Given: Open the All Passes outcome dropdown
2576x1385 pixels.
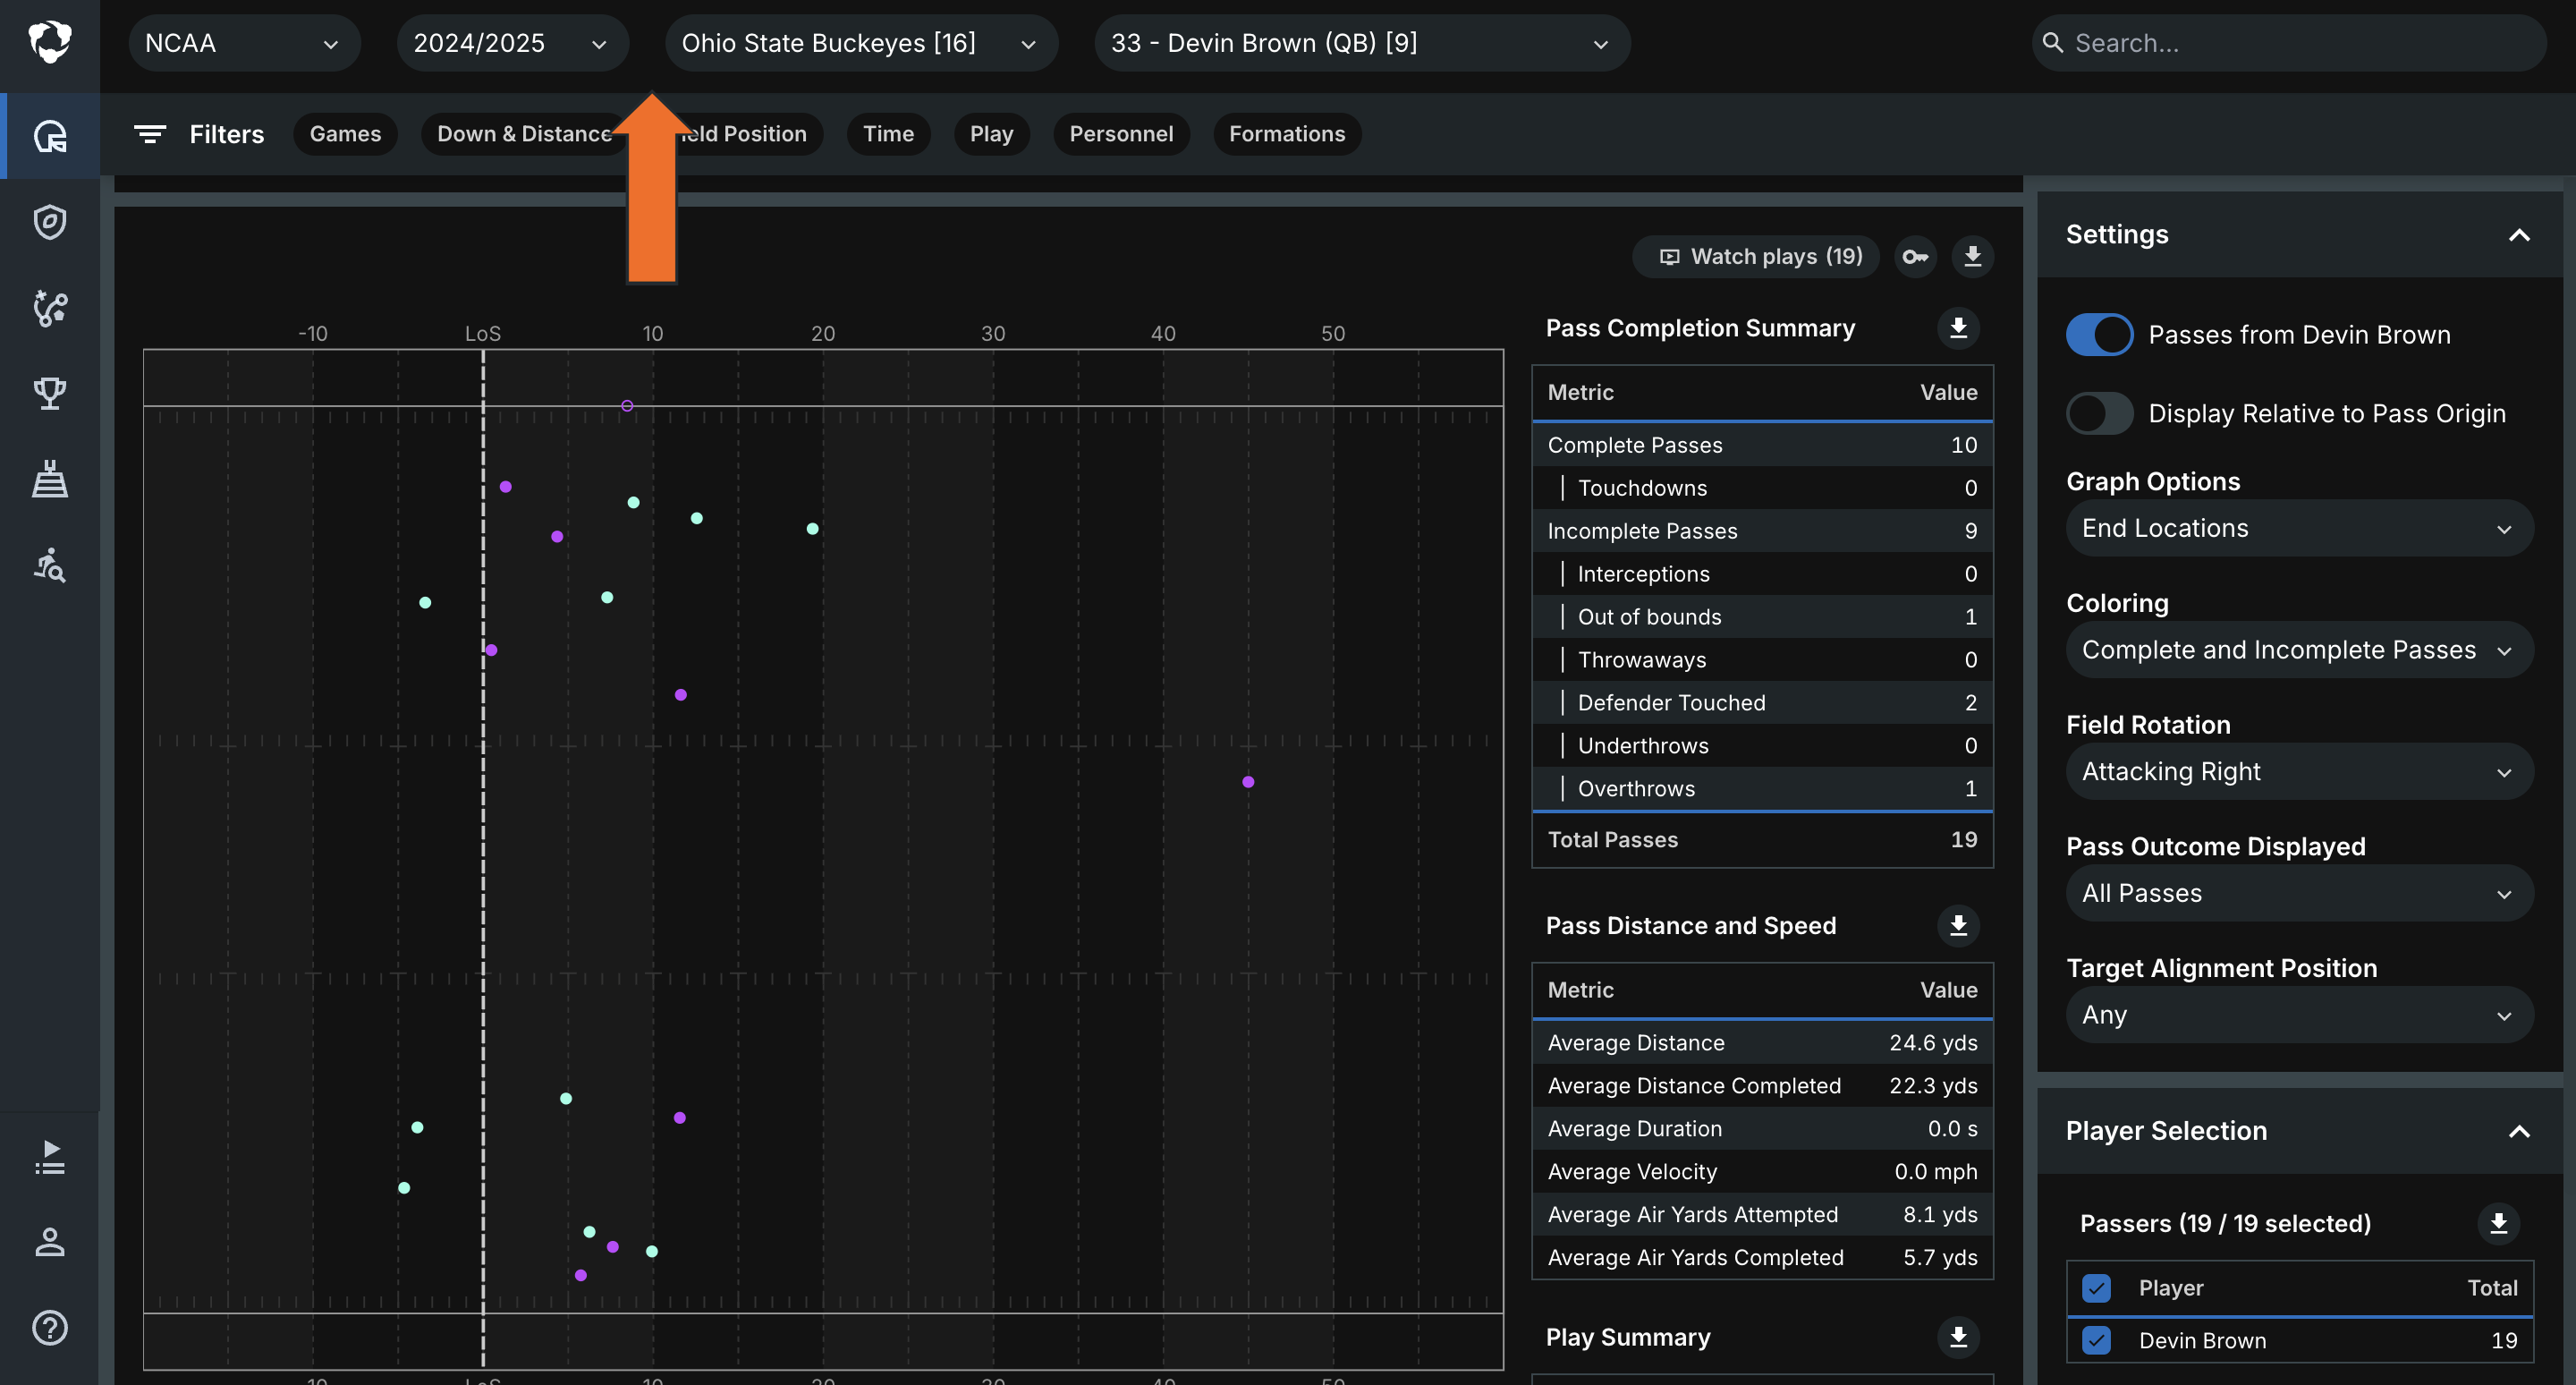Looking at the screenshot, I should click(x=2299, y=893).
